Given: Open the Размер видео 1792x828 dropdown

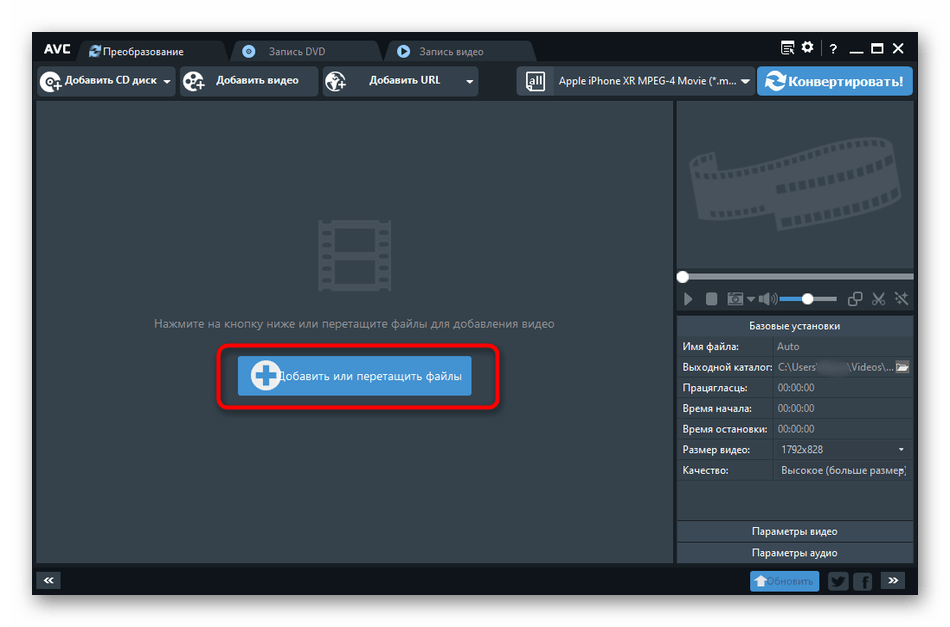Looking at the screenshot, I should pos(843,450).
